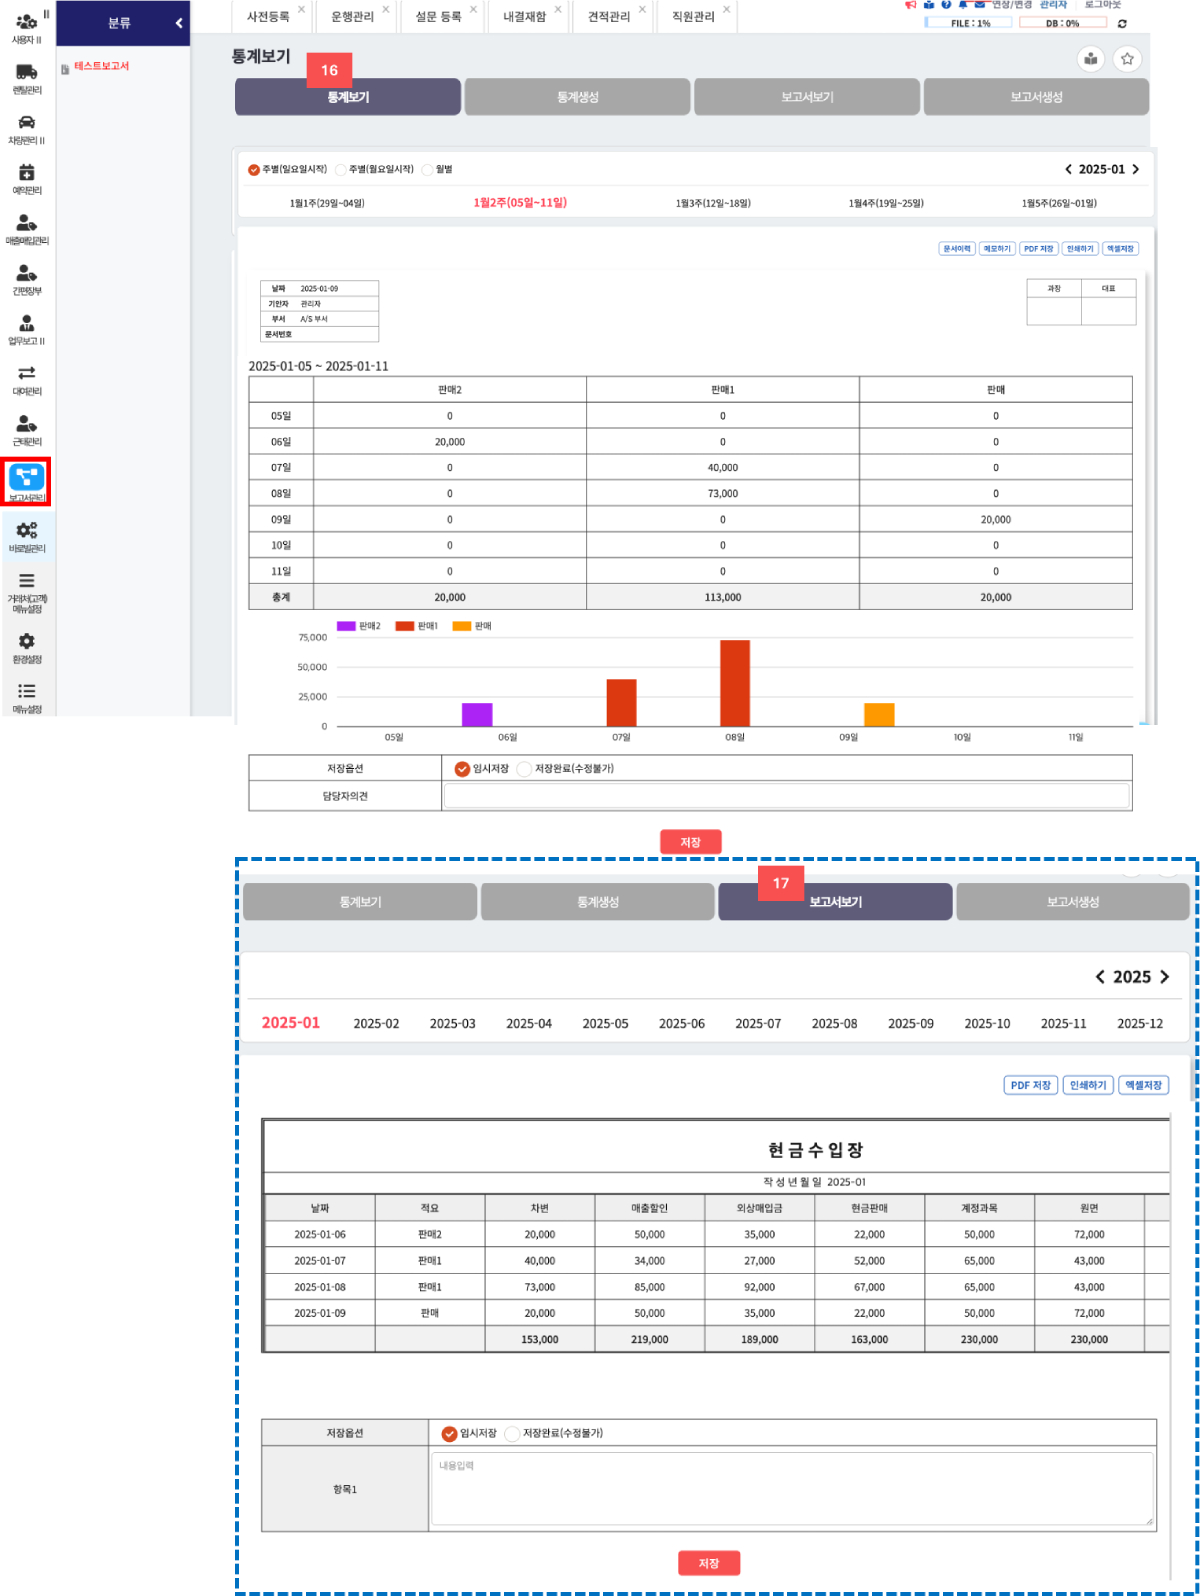
Task: Select 임시저장 in the lower report panel
Action: pyautogui.click(x=449, y=1434)
